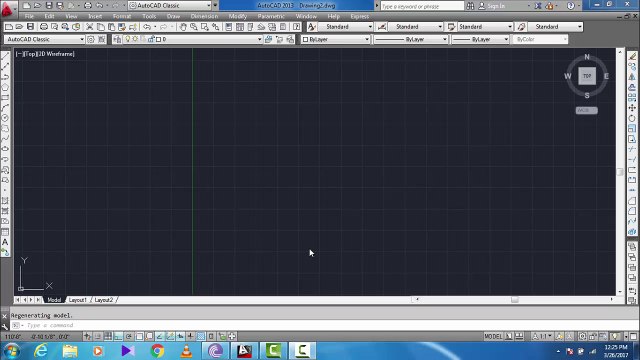Toggle Grid Display in status bar
Viewport: 640px width, 360px height.
point(108,336)
